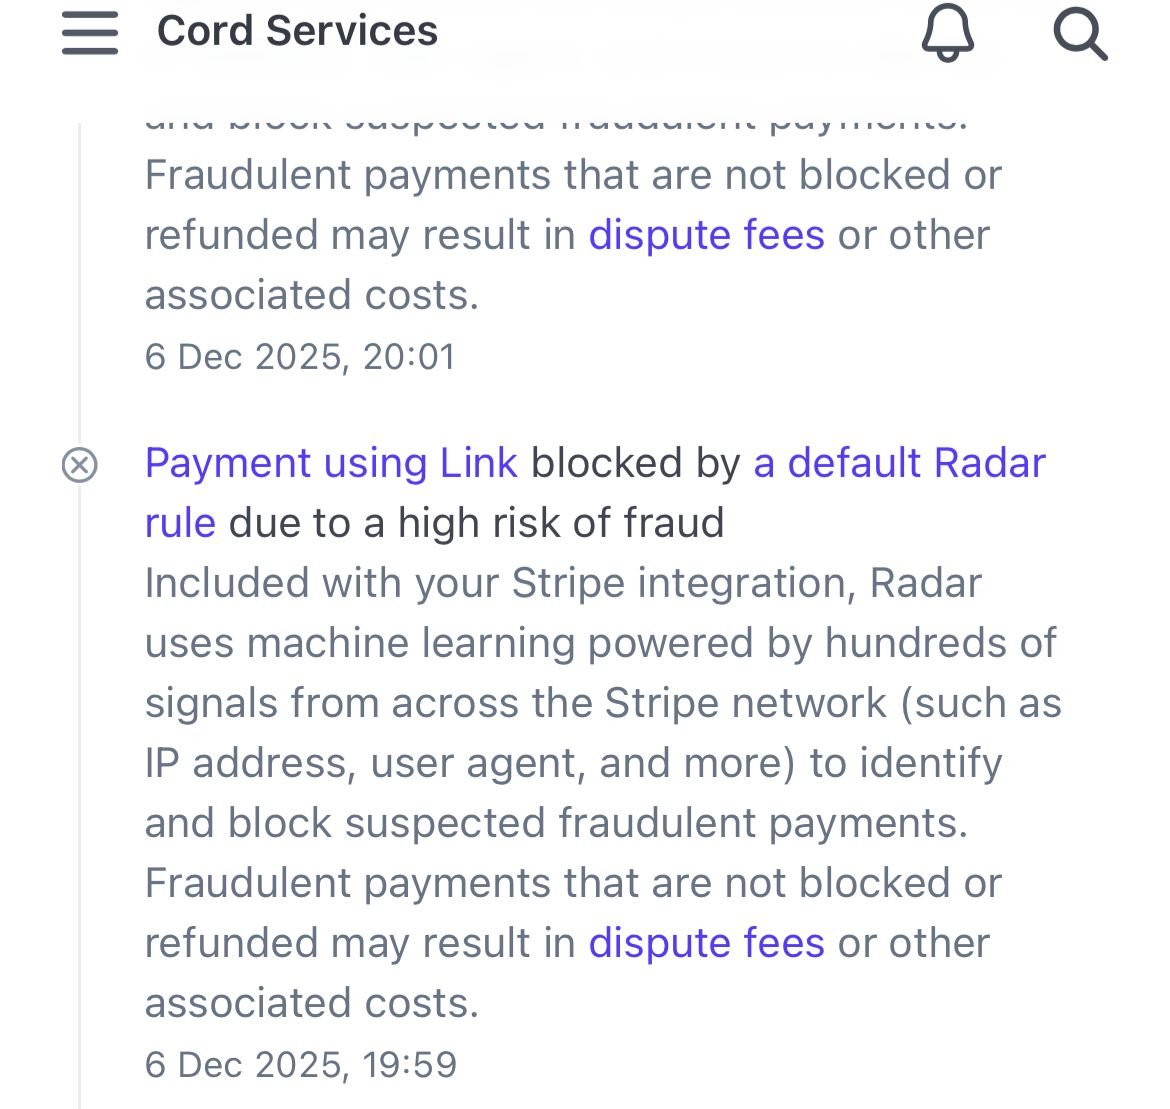Image resolution: width=1170 pixels, height=1109 pixels.
Task: Tap the Cord Services header title
Action: (x=297, y=31)
